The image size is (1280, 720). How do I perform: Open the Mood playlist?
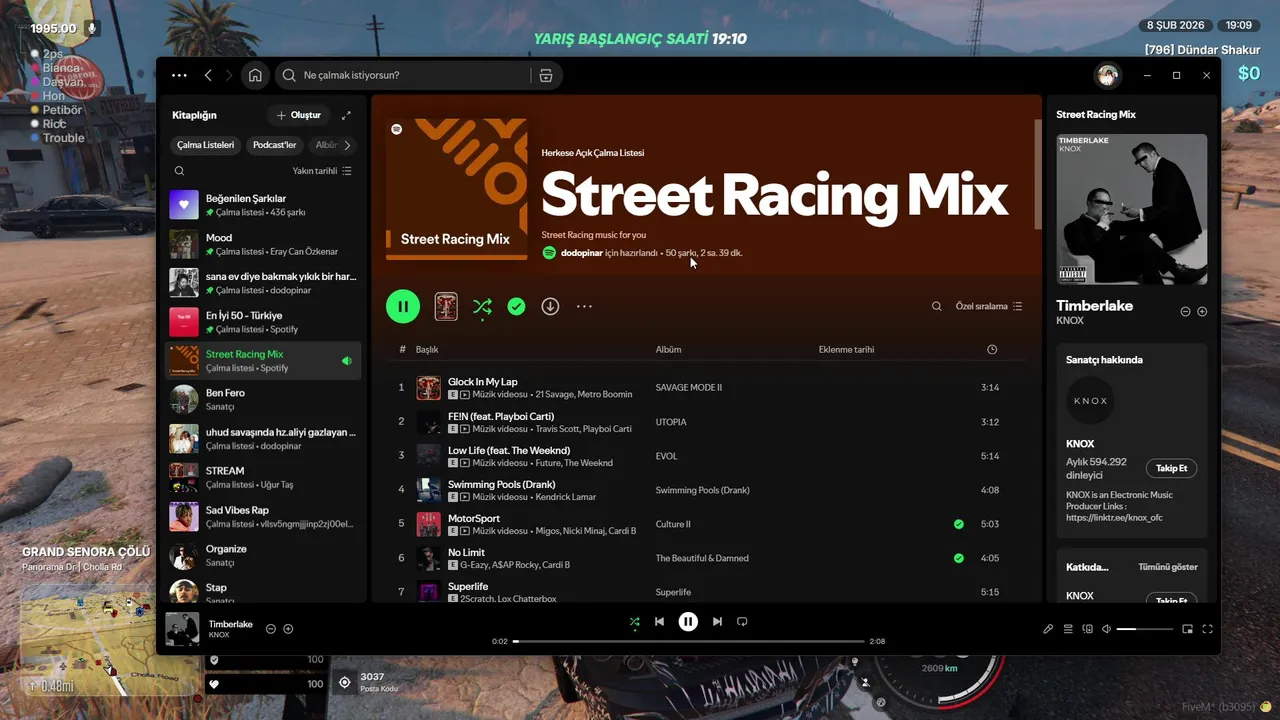point(264,244)
